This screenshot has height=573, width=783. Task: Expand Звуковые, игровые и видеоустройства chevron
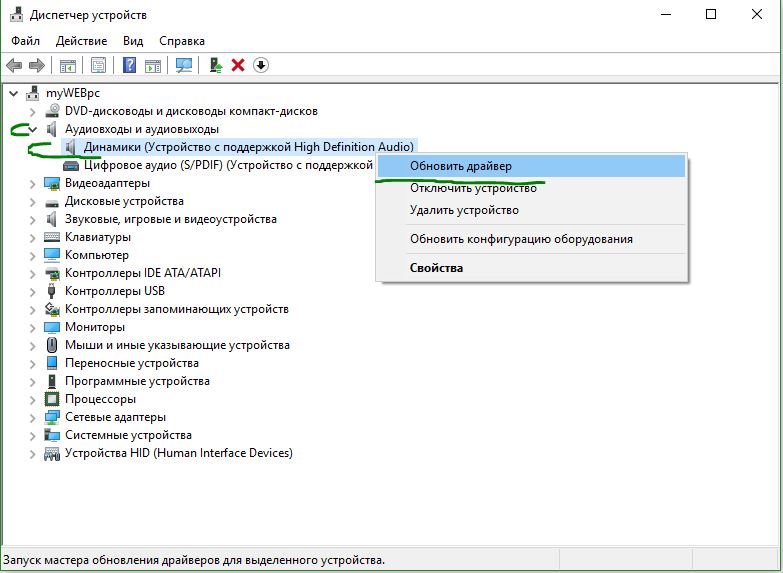[x=33, y=220]
